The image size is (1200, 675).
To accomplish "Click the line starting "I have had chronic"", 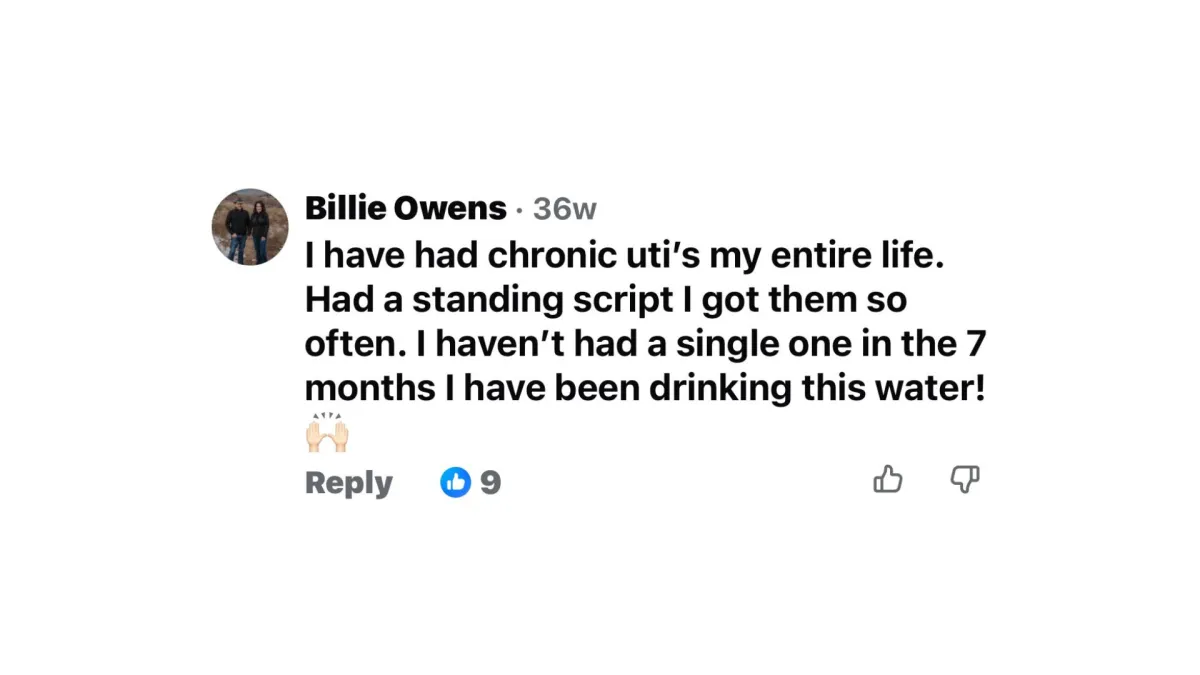I will pos(624,254).
